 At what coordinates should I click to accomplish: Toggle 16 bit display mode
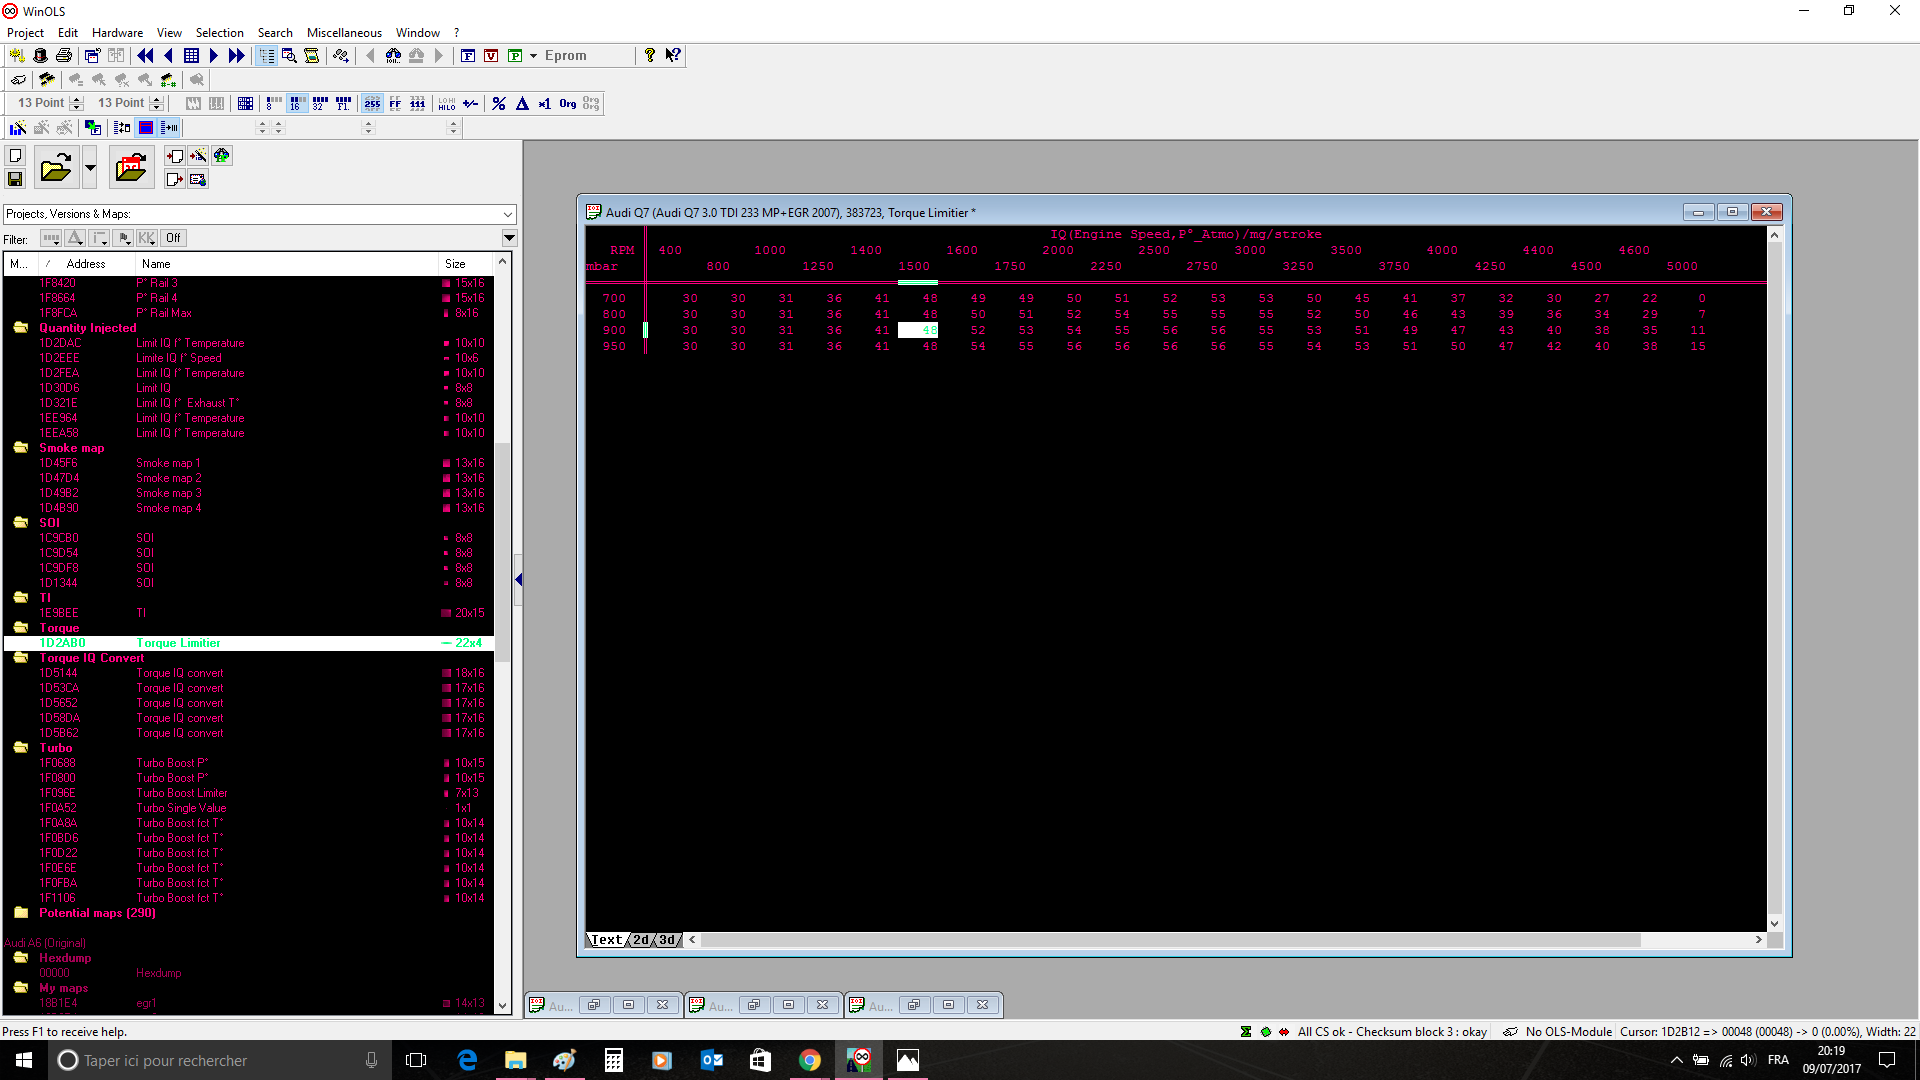point(297,104)
